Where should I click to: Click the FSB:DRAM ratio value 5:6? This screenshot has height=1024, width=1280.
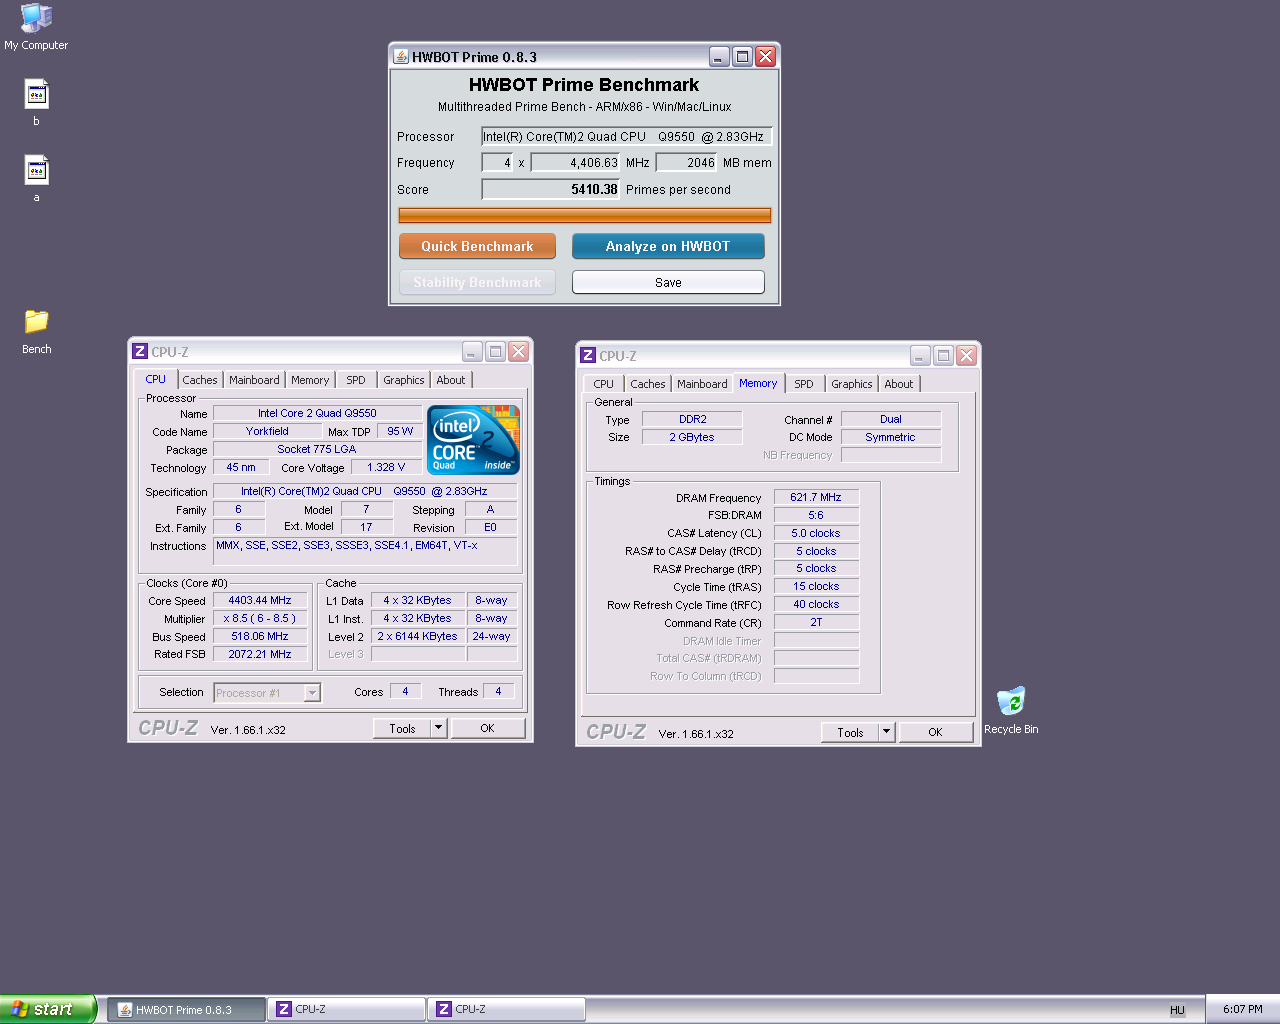point(816,516)
